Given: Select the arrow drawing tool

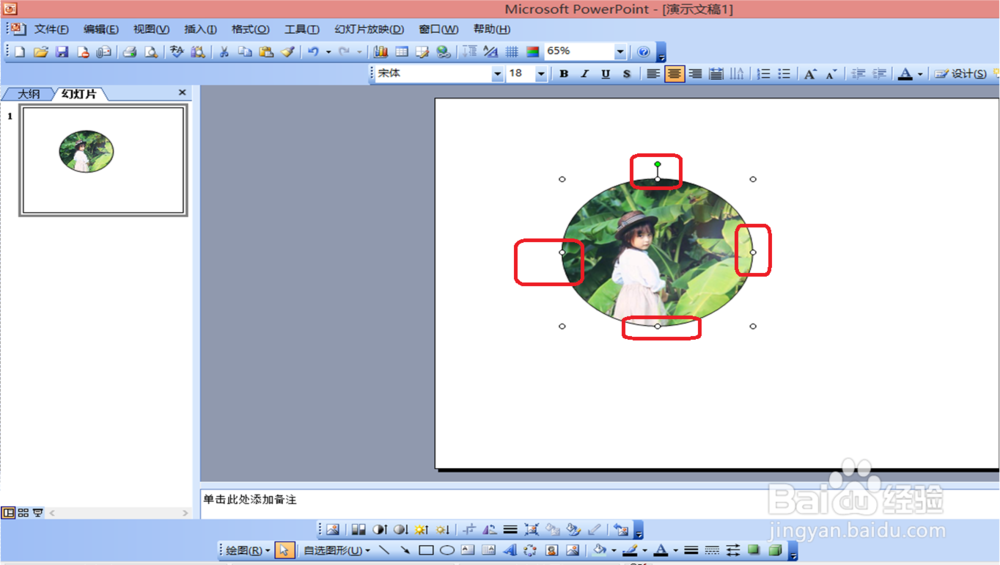Looking at the screenshot, I should pos(405,550).
